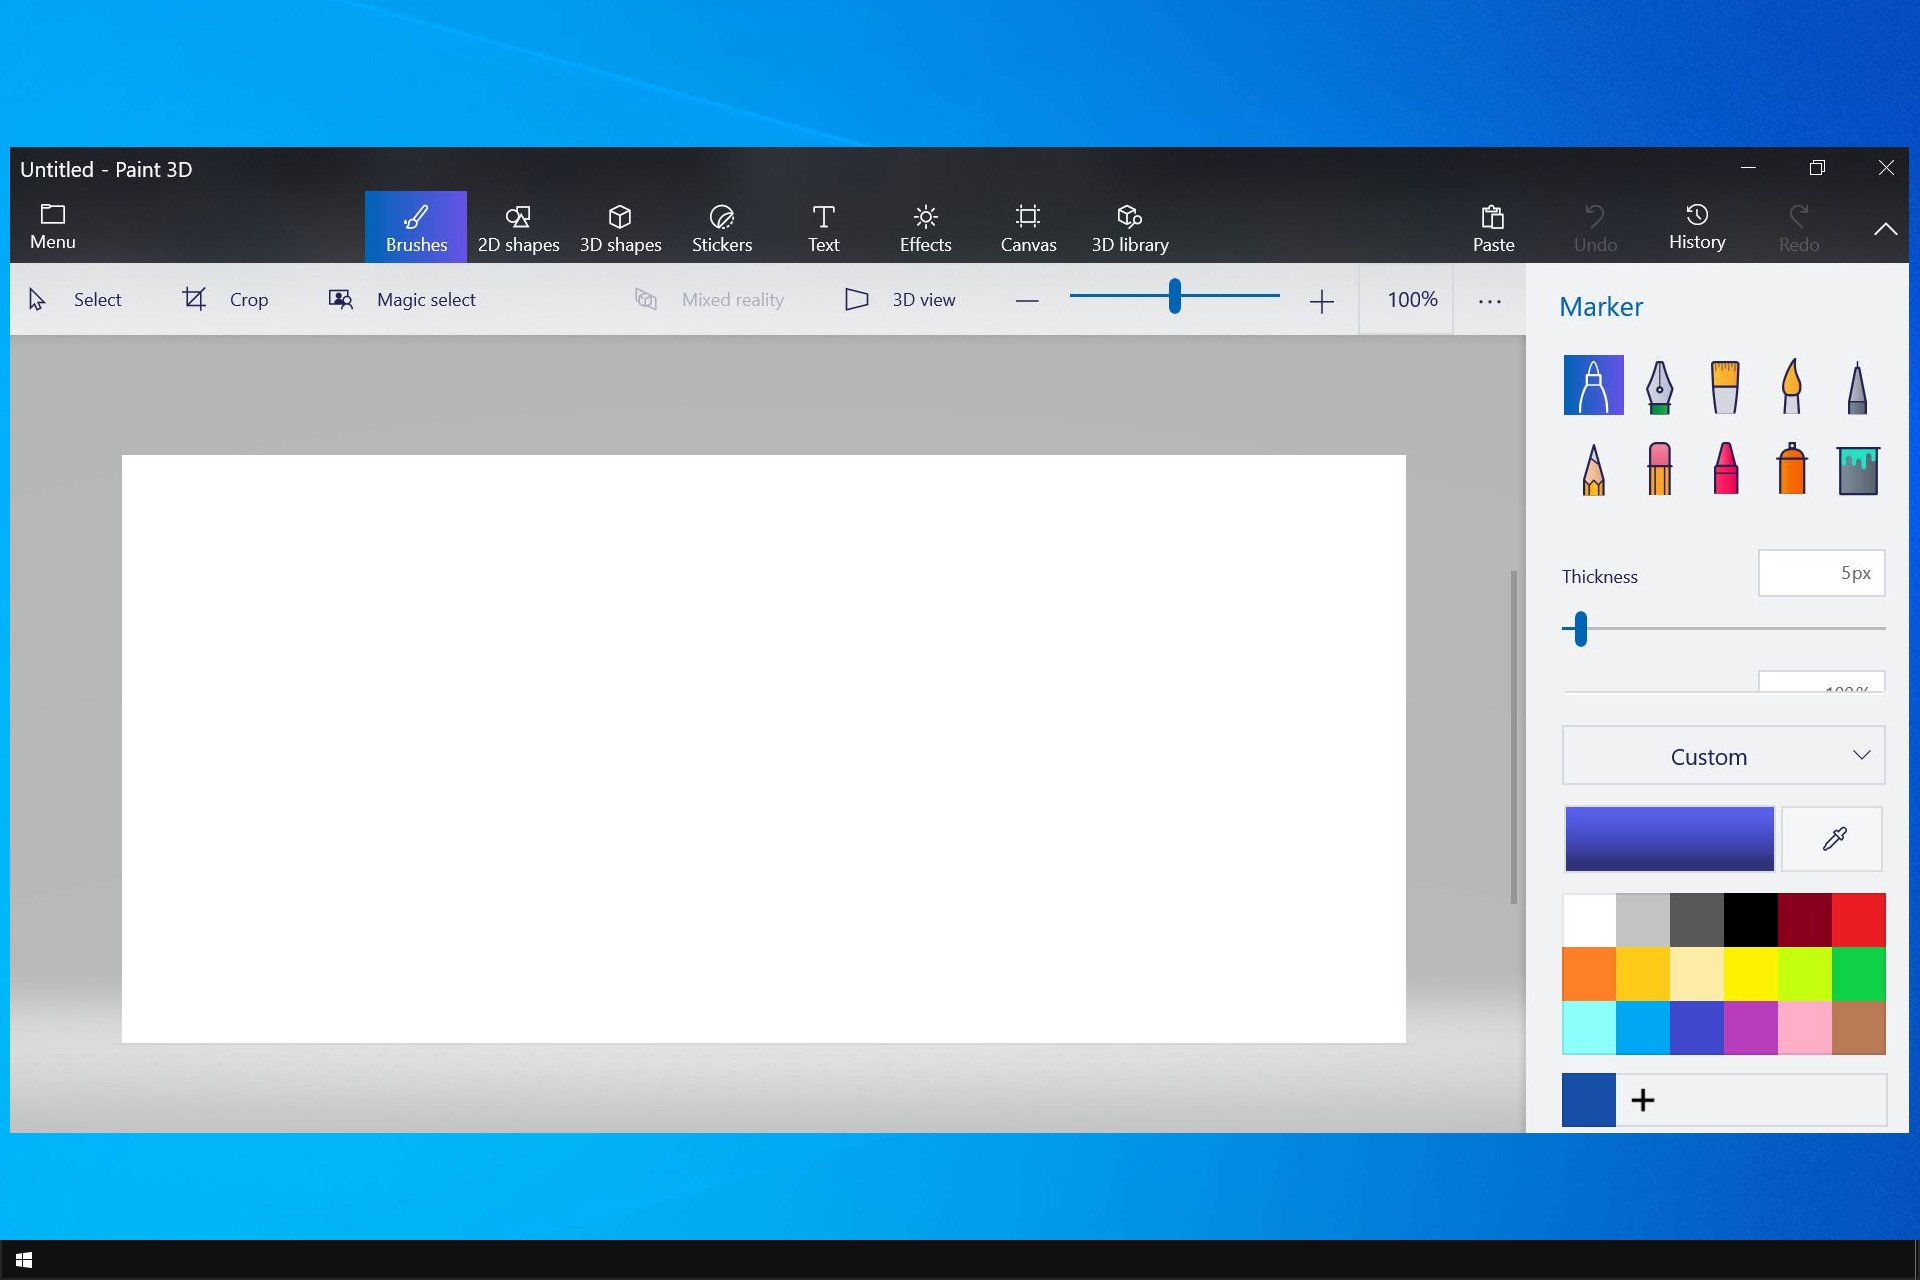Choose the bright red color swatch

pyautogui.click(x=1859, y=920)
